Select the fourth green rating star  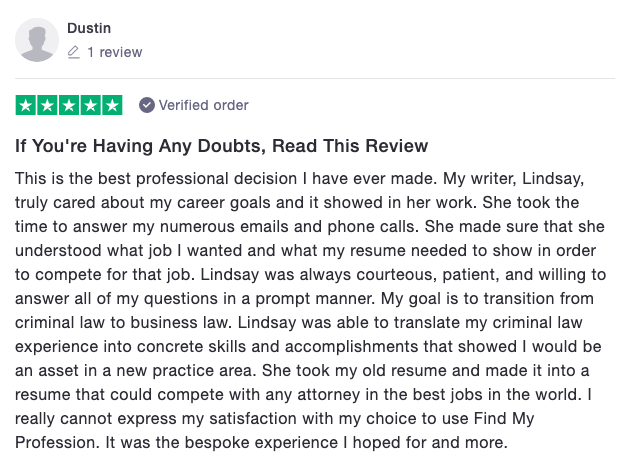91,105
